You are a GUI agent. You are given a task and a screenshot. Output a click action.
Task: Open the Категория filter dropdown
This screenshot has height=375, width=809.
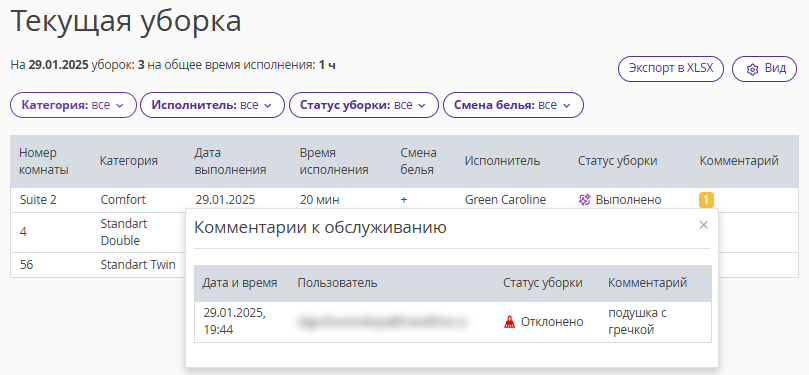click(x=73, y=105)
